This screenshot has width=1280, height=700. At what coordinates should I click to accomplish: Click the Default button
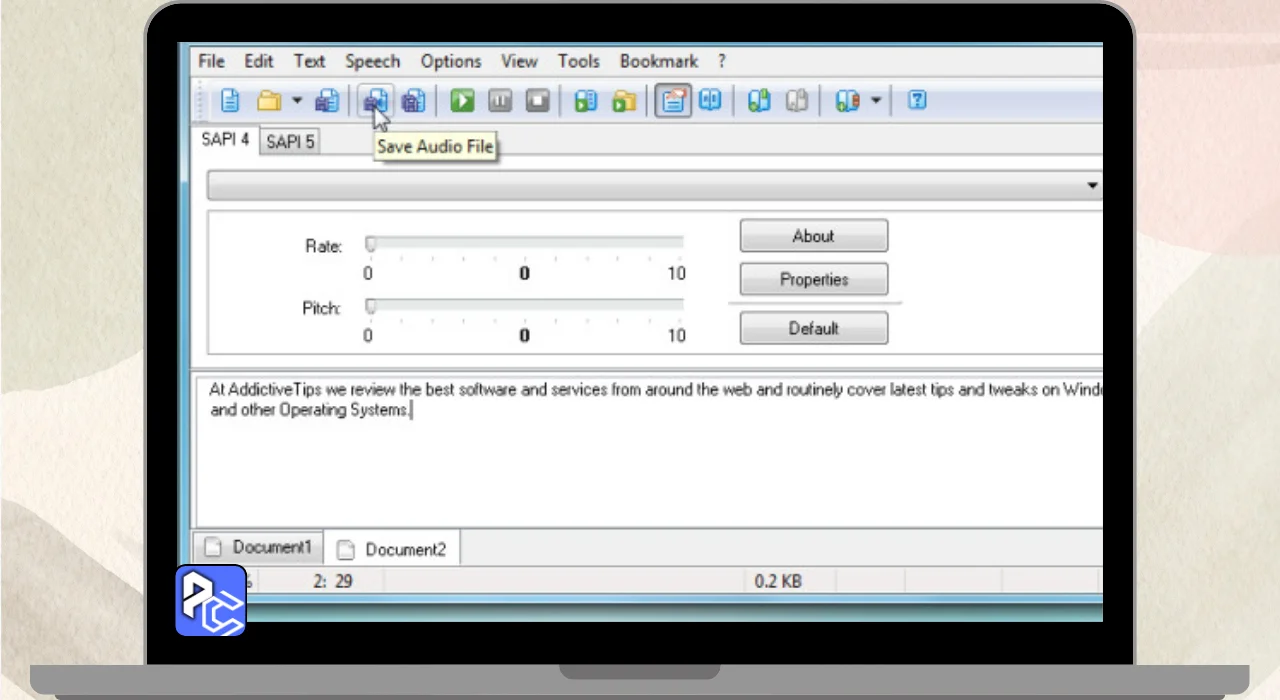[814, 328]
